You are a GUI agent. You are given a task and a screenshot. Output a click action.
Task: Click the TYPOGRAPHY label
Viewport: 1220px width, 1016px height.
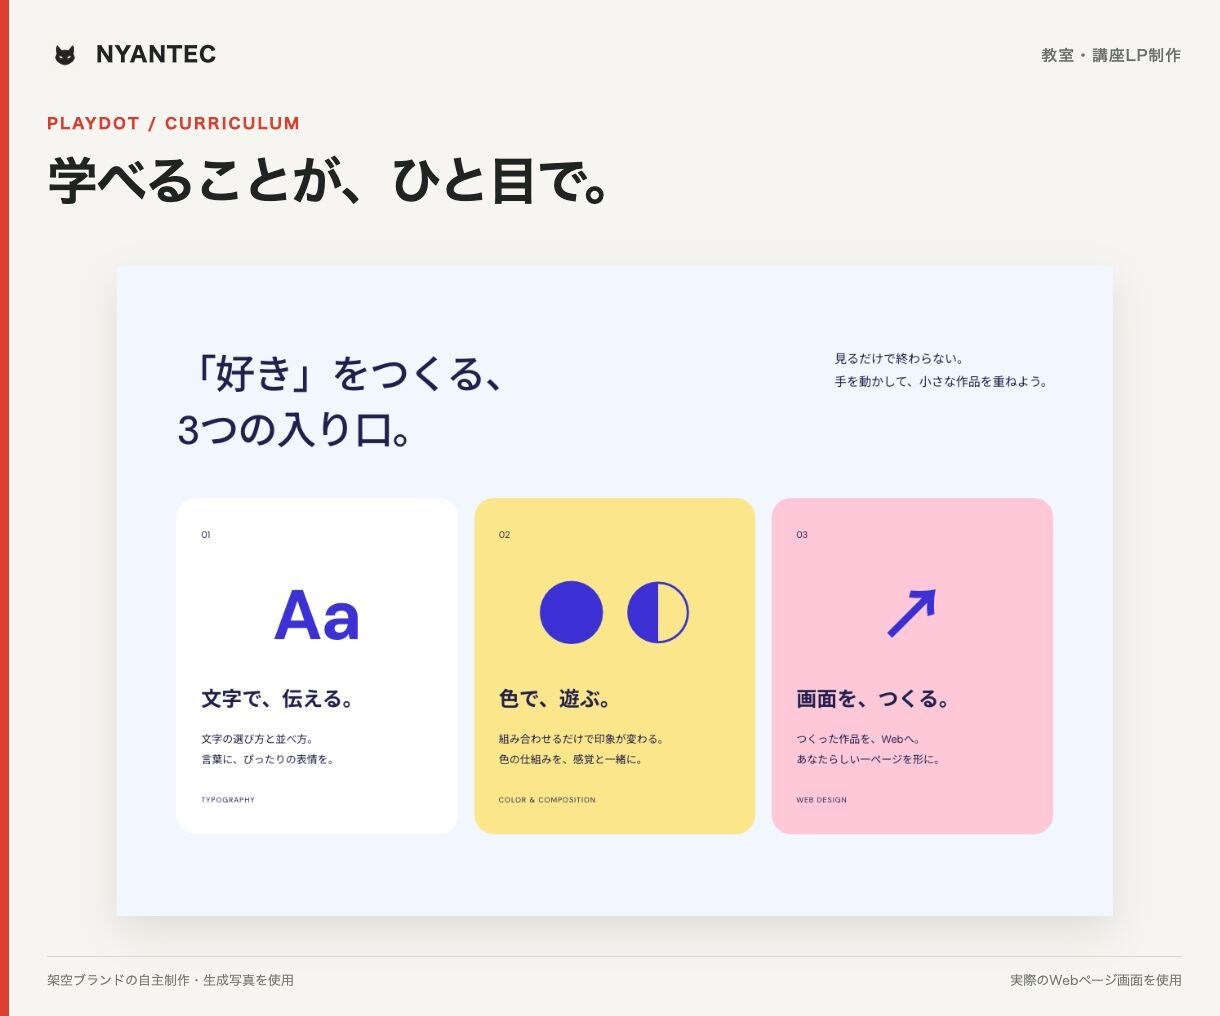point(228,800)
